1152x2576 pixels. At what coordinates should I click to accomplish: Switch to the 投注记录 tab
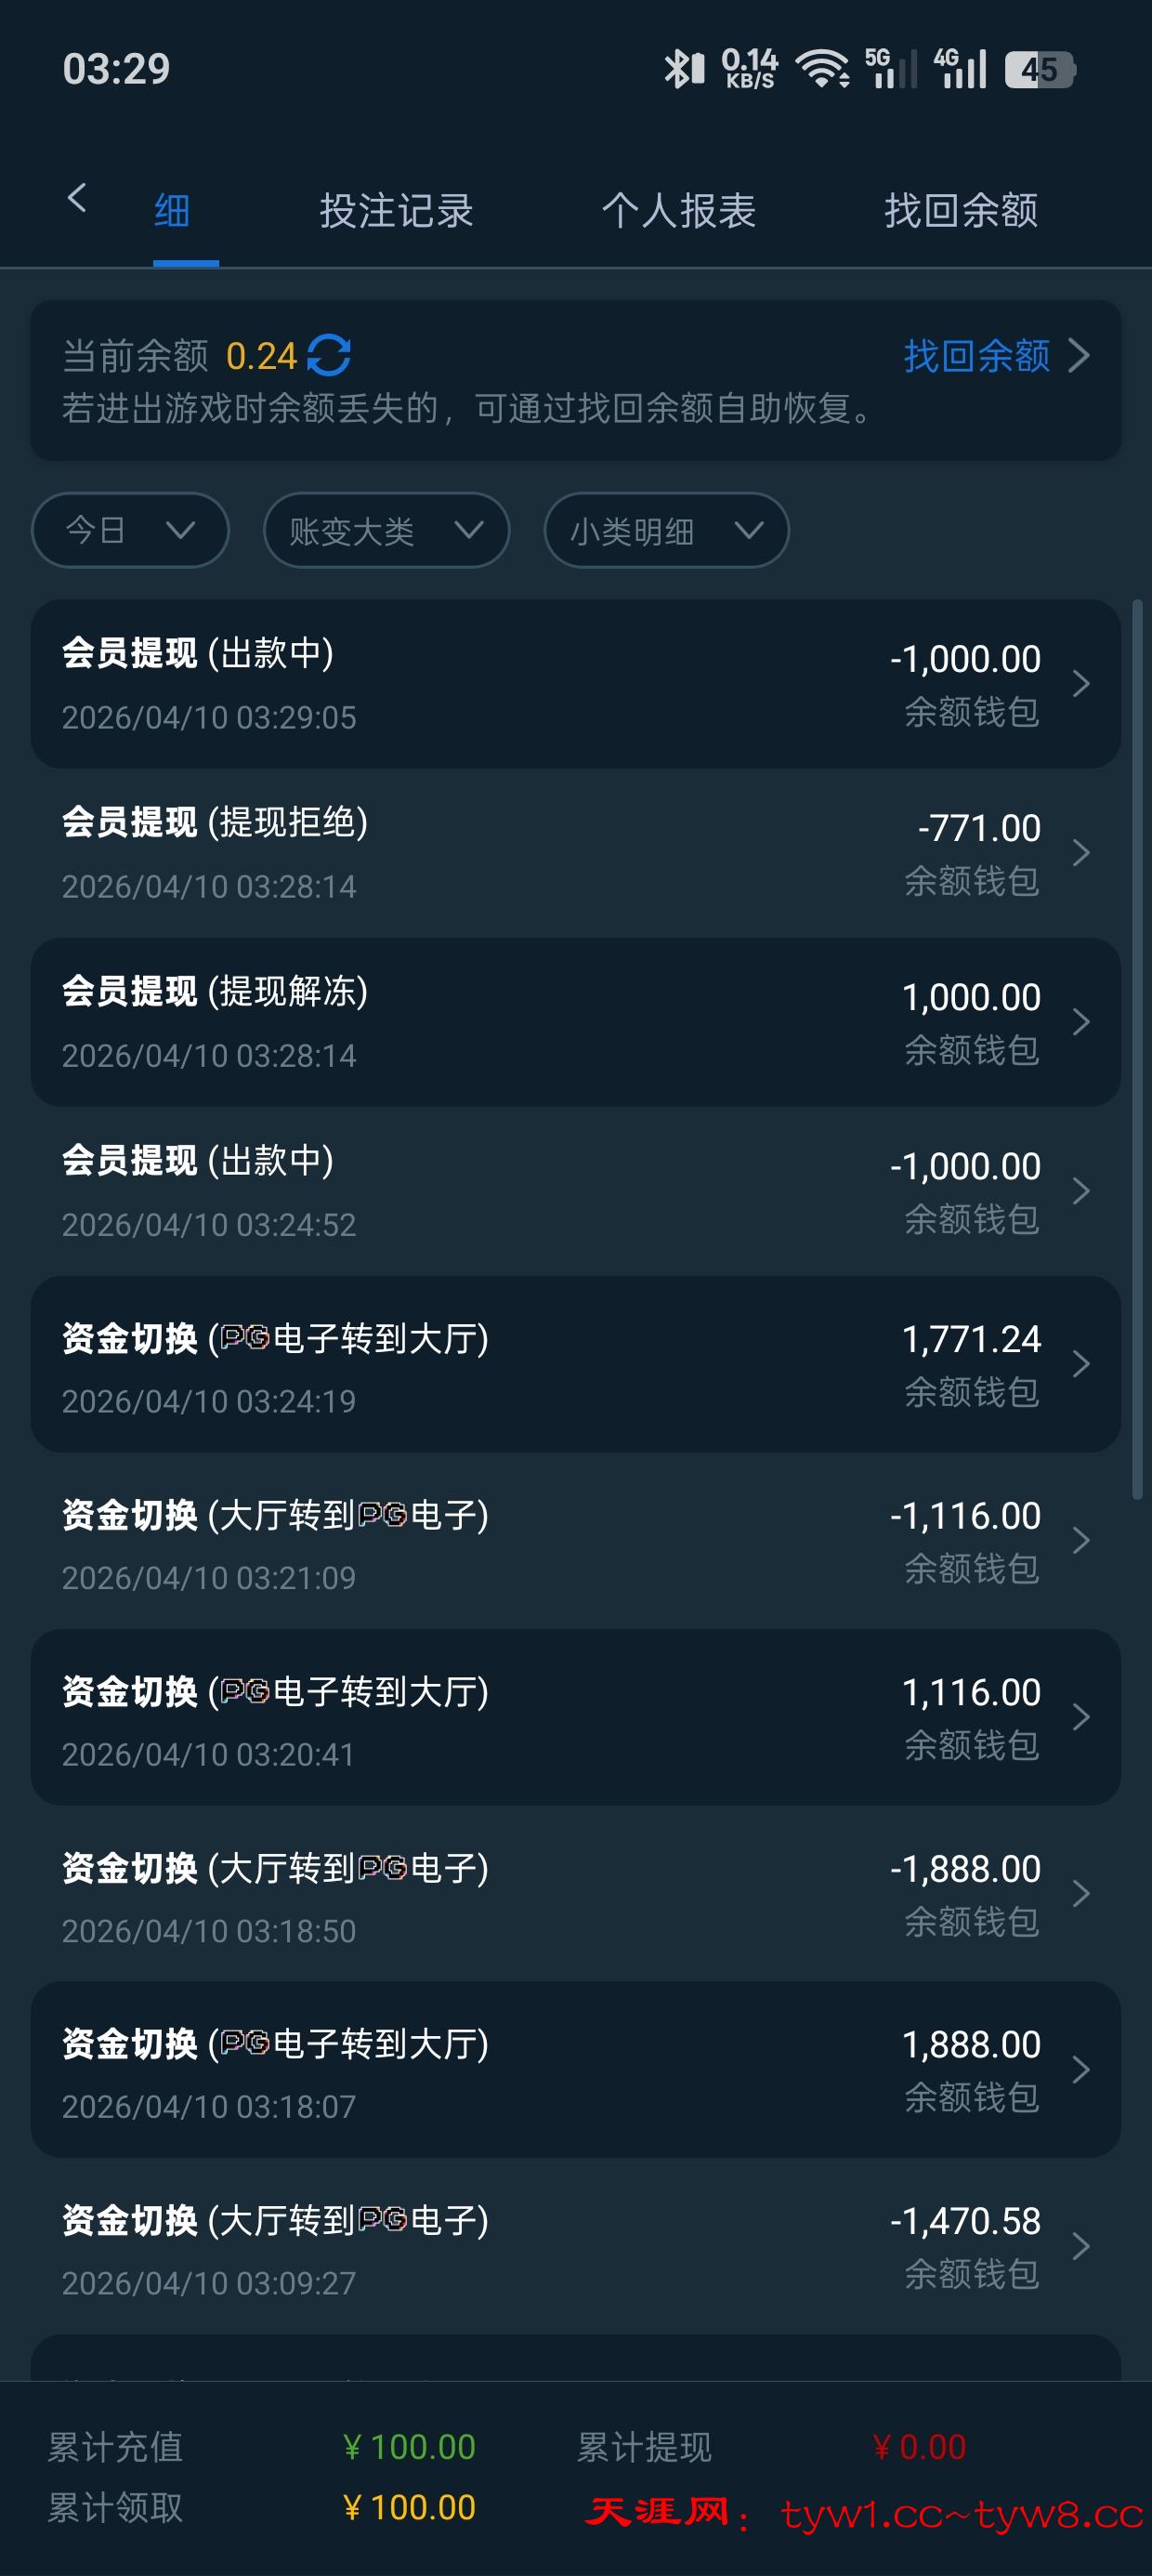pyautogui.click(x=396, y=211)
